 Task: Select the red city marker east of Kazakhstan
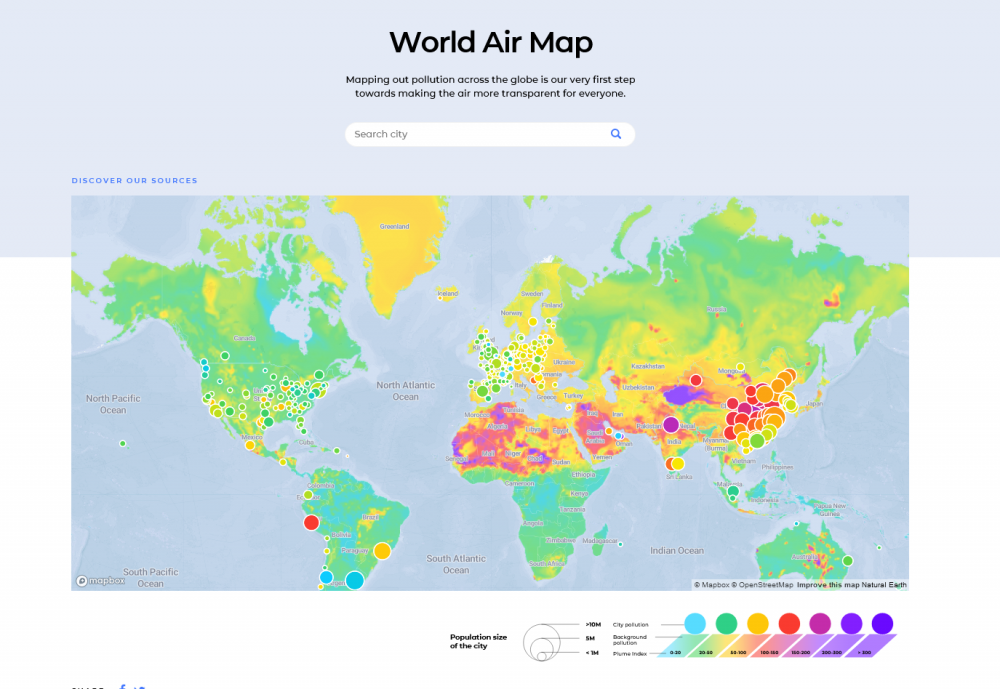tap(696, 380)
